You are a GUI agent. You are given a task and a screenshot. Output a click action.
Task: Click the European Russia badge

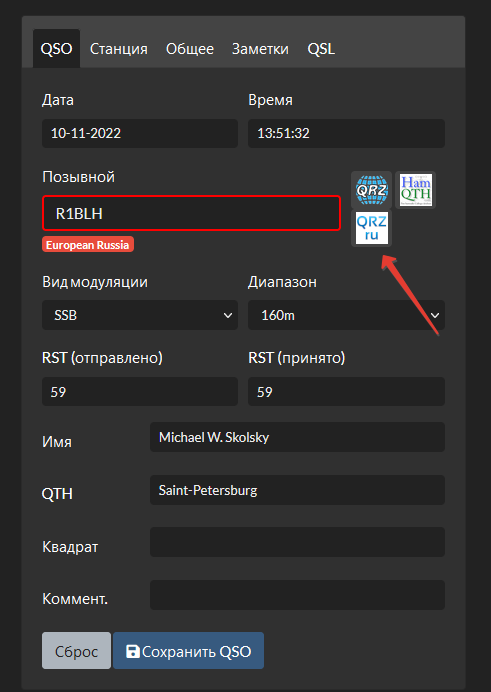88,244
